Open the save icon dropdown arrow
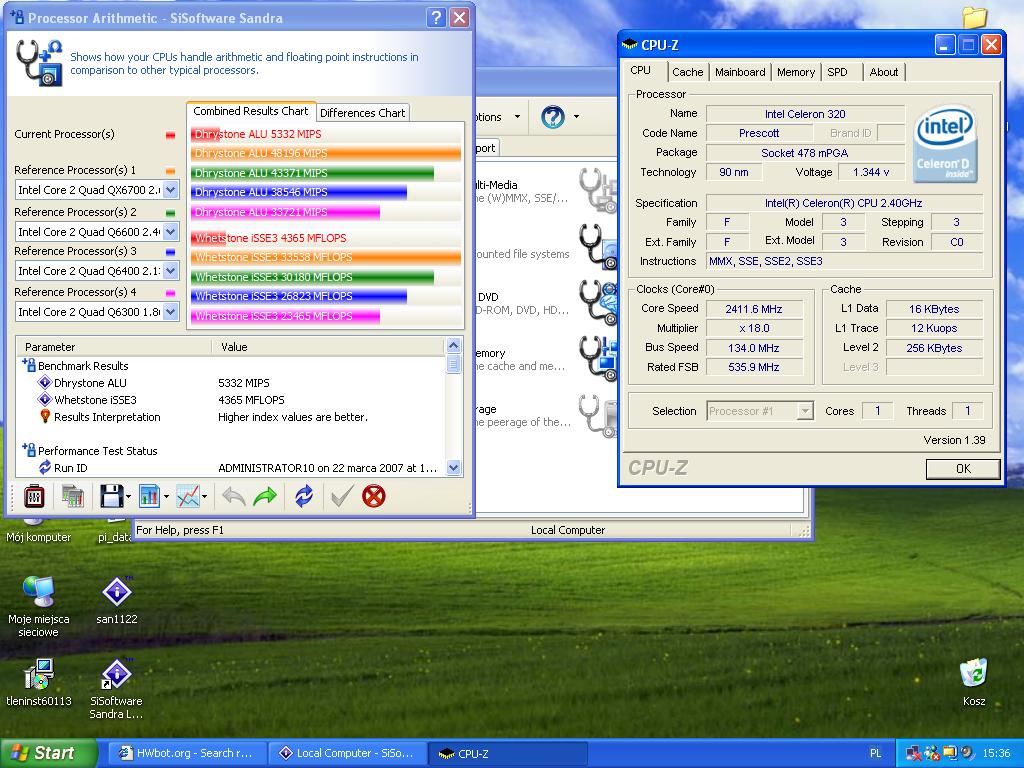 [x=128, y=497]
